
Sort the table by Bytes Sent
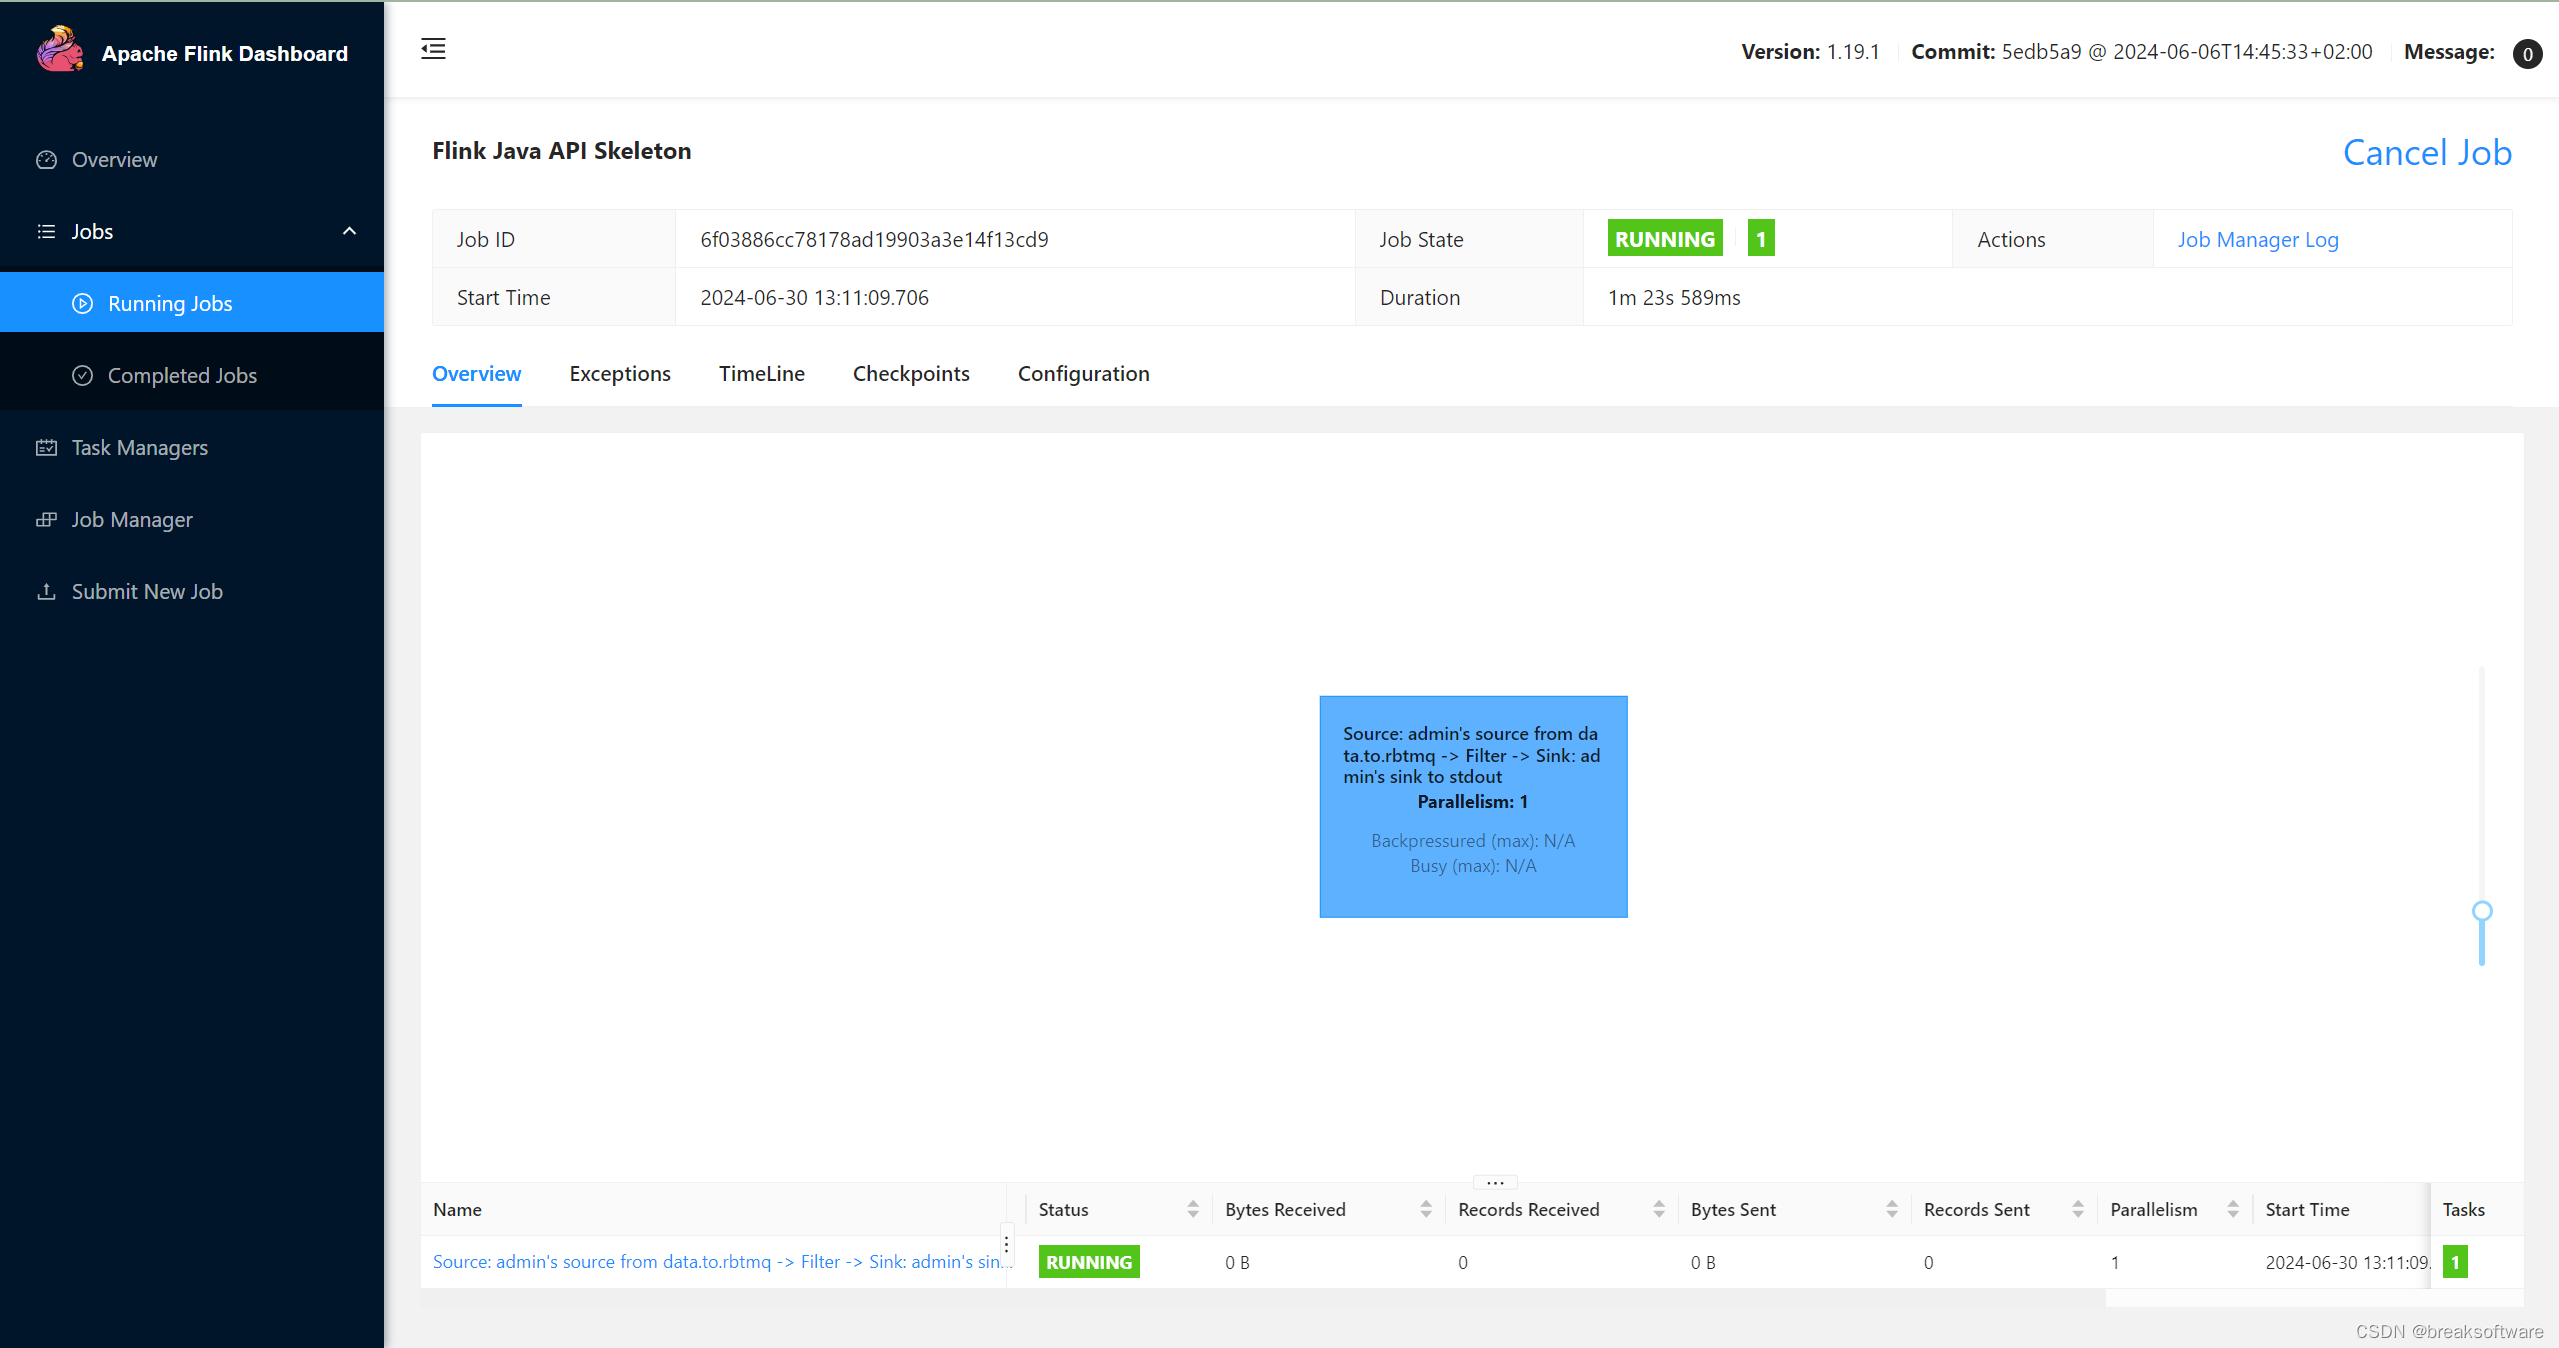[1892, 1210]
